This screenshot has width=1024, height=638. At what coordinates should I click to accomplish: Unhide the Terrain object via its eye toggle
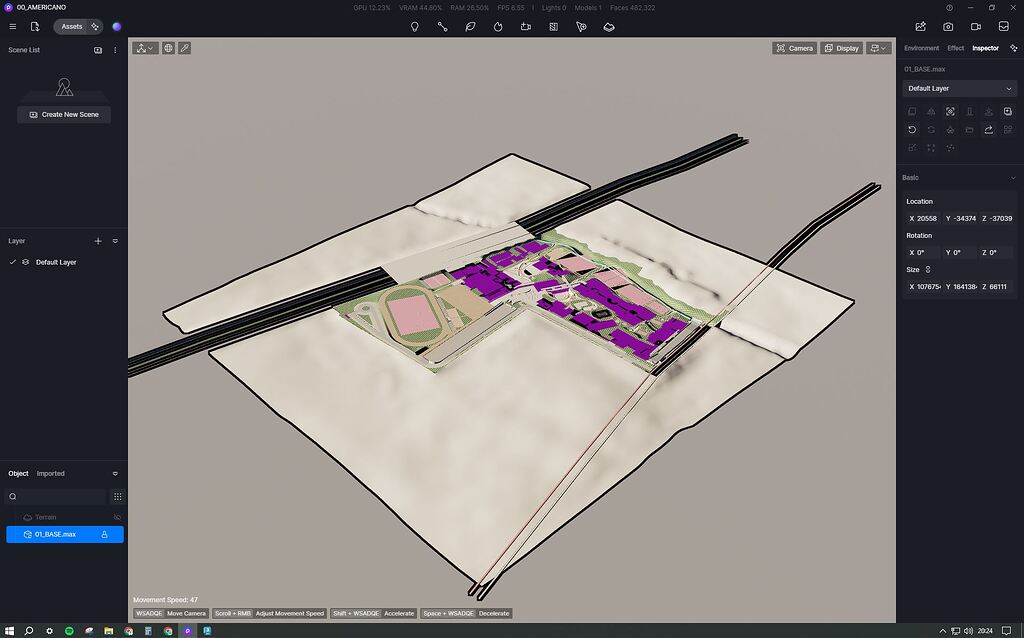click(x=116, y=517)
